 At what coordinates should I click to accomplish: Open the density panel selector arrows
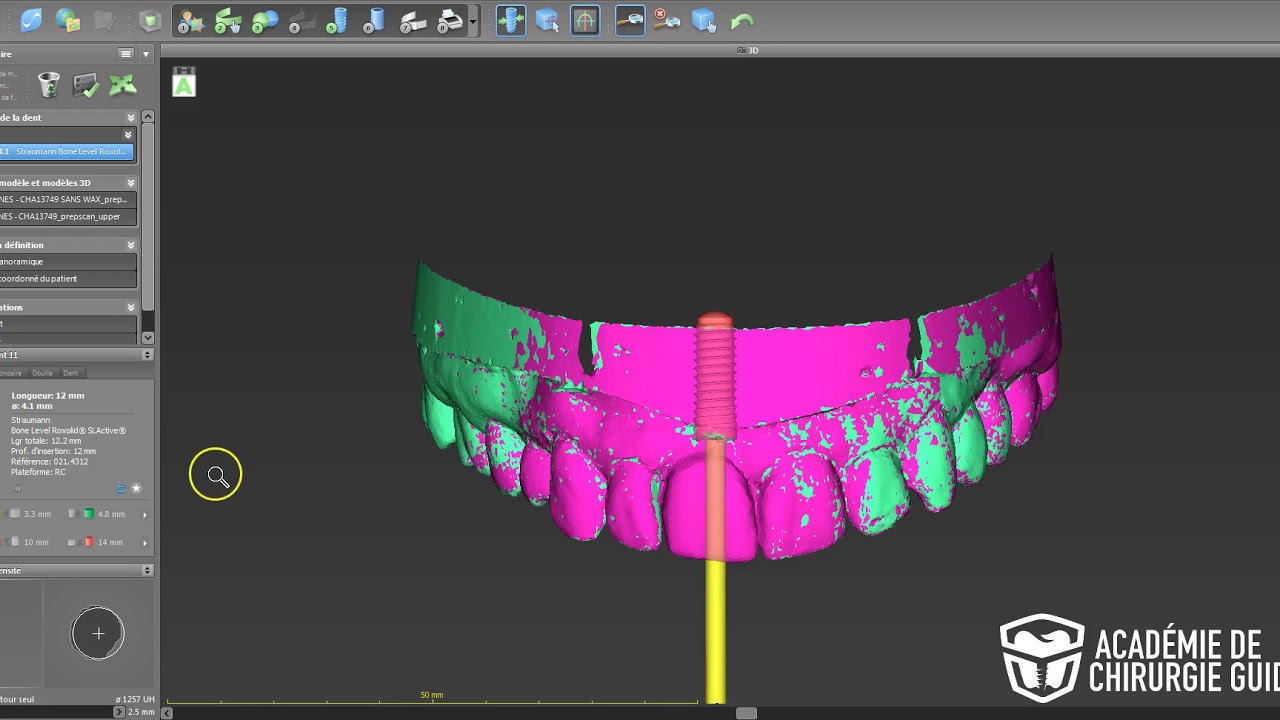click(x=147, y=571)
